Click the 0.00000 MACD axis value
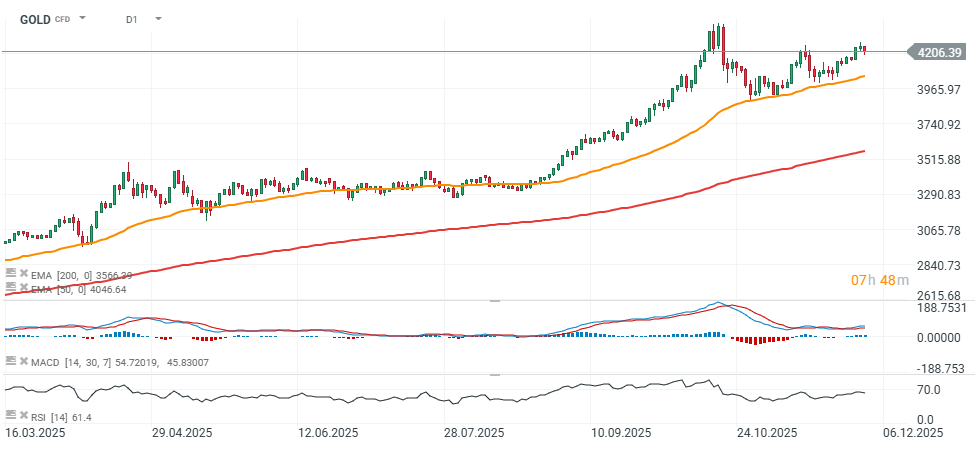The image size is (977, 449). [x=940, y=337]
